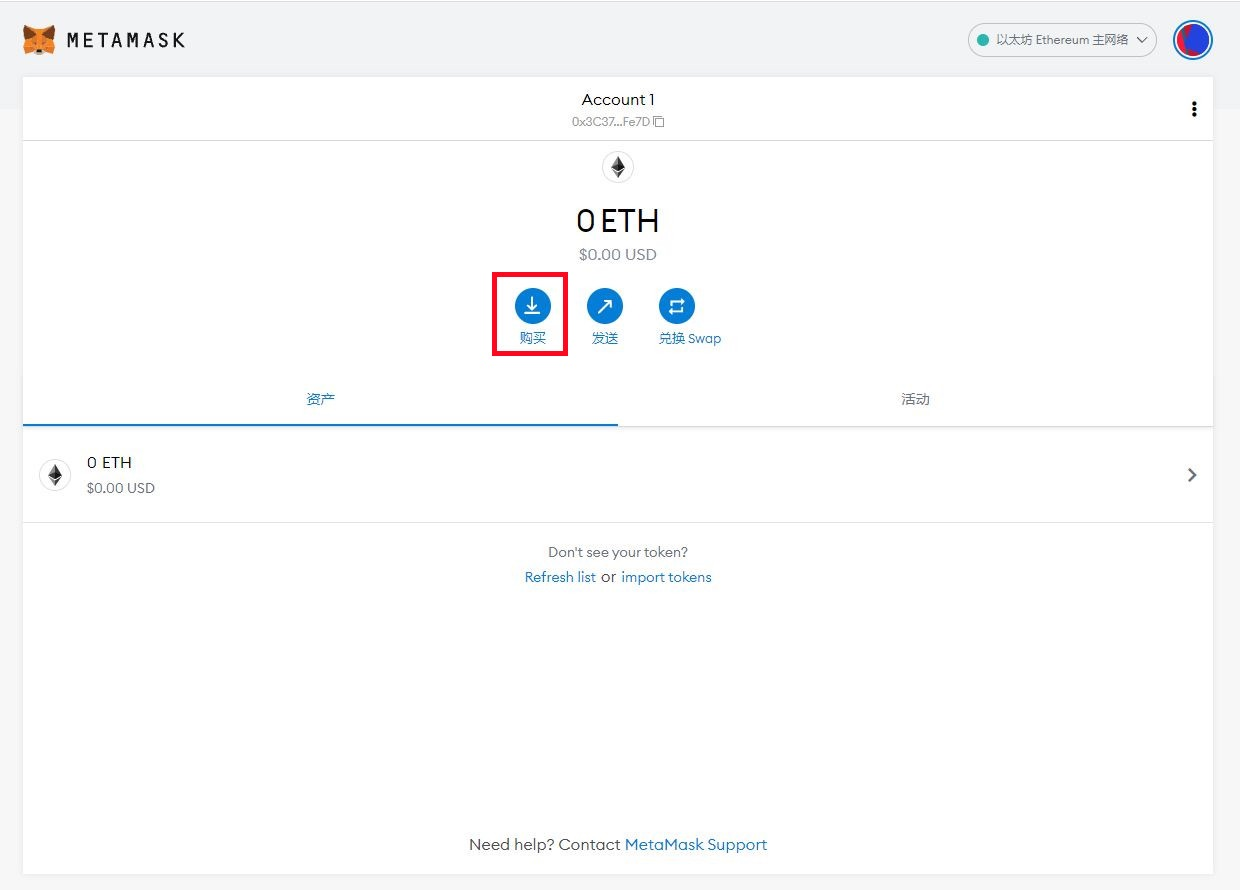Viewport: 1240px width, 890px height.
Task: Click the 0 ETH main balance text
Action: coord(618,221)
